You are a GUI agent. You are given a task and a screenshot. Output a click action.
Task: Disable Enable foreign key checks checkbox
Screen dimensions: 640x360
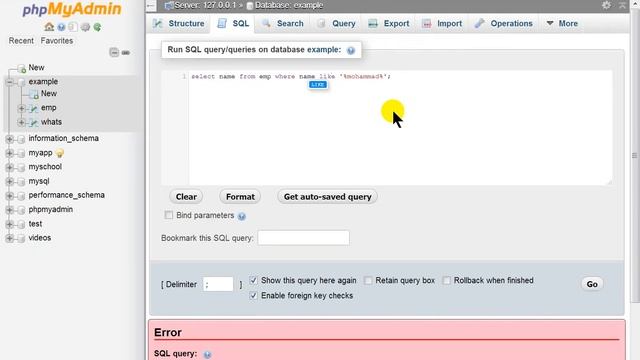[253, 296]
